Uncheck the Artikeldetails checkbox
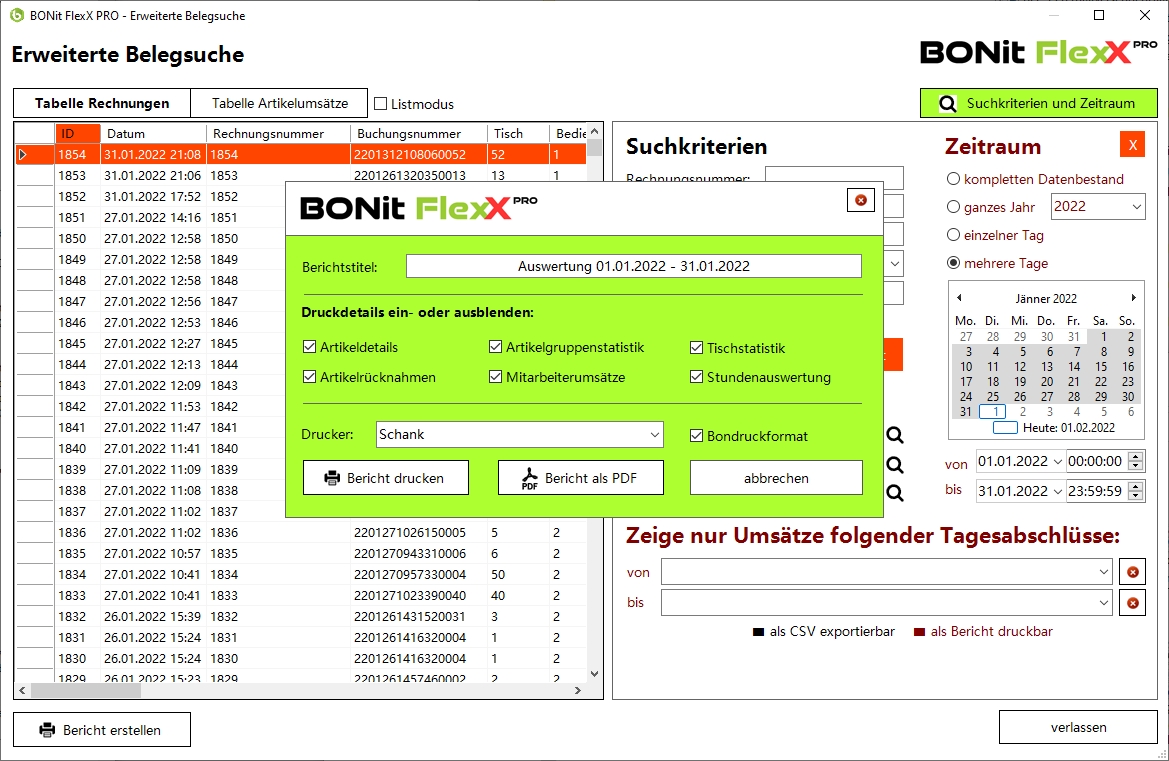Screen dimensions: 1169x761 point(309,348)
